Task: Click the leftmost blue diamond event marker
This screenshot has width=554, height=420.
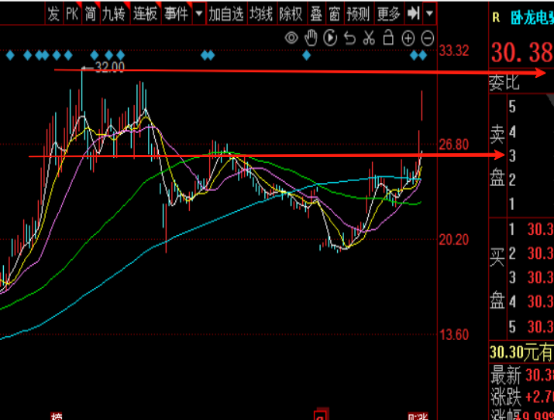Action: tap(10, 55)
